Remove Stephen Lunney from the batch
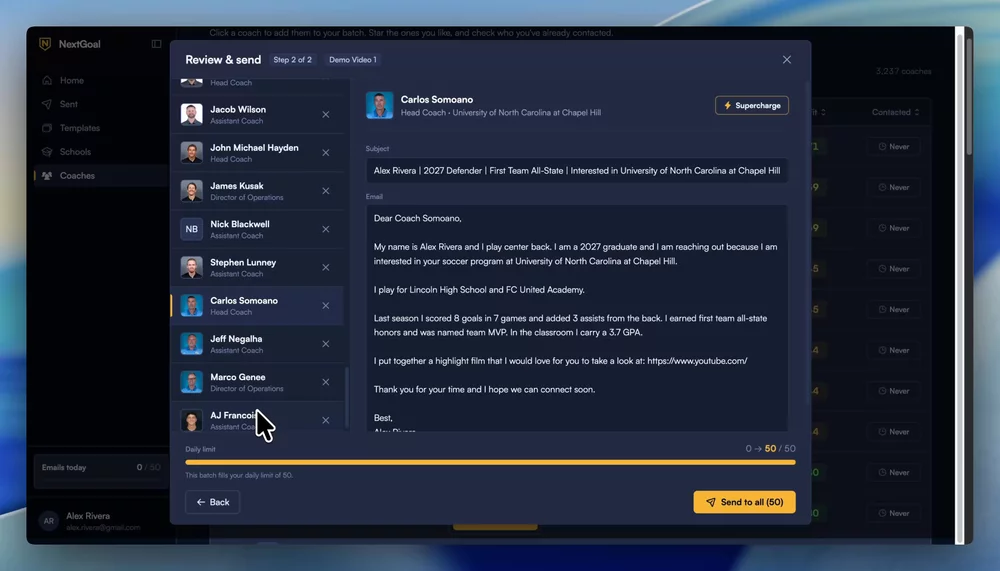The image size is (1000, 571). [x=326, y=268]
